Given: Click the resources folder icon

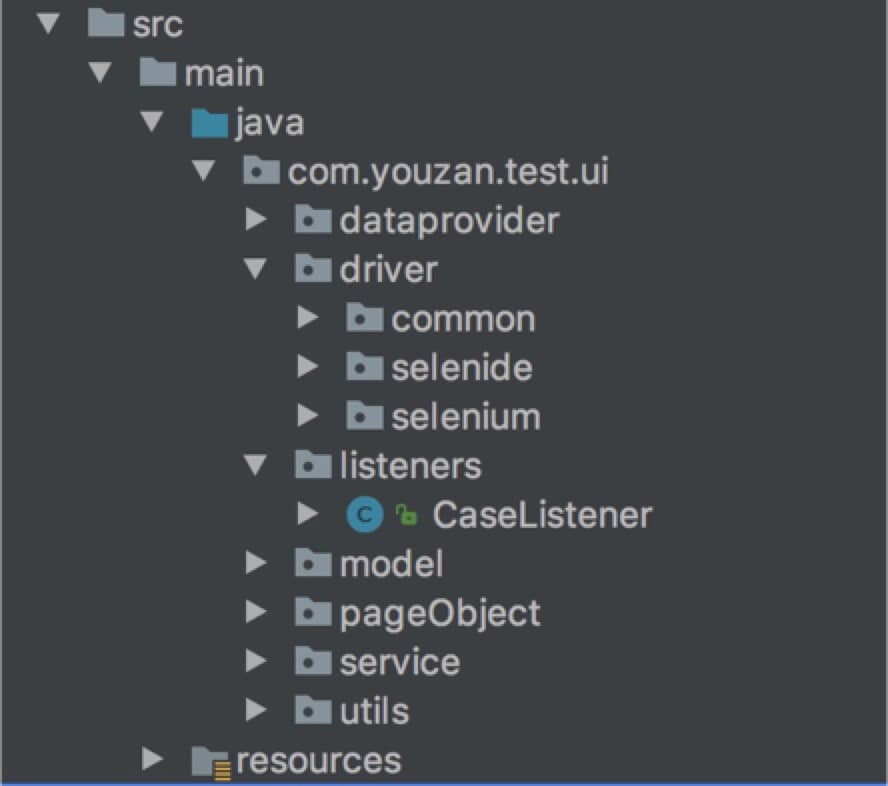Looking at the screenshot, I should [x=211, y=761].
